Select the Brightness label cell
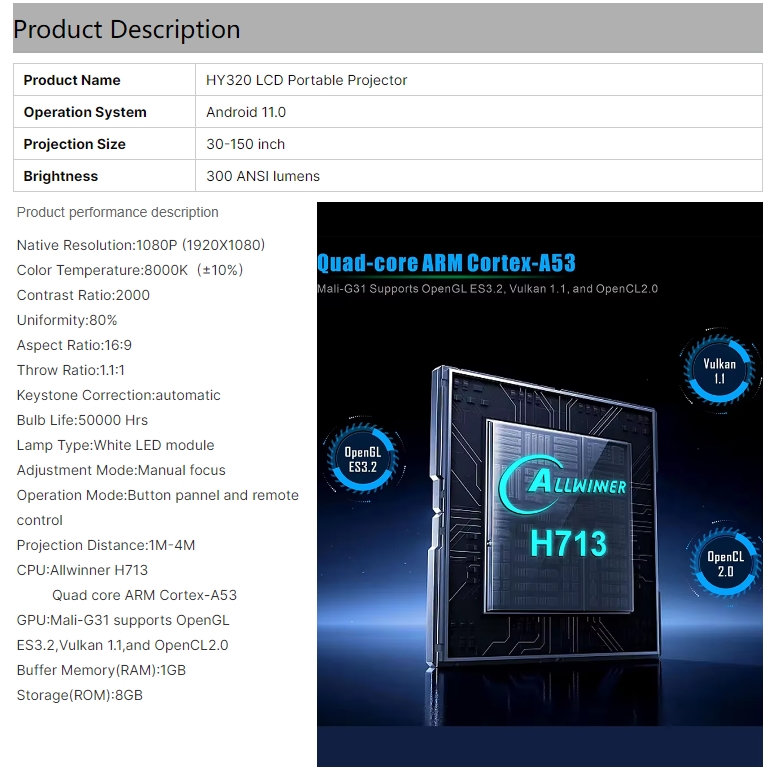Image resolution: width=772 pixels, height=777 pixels. click(x=105, y=176)
